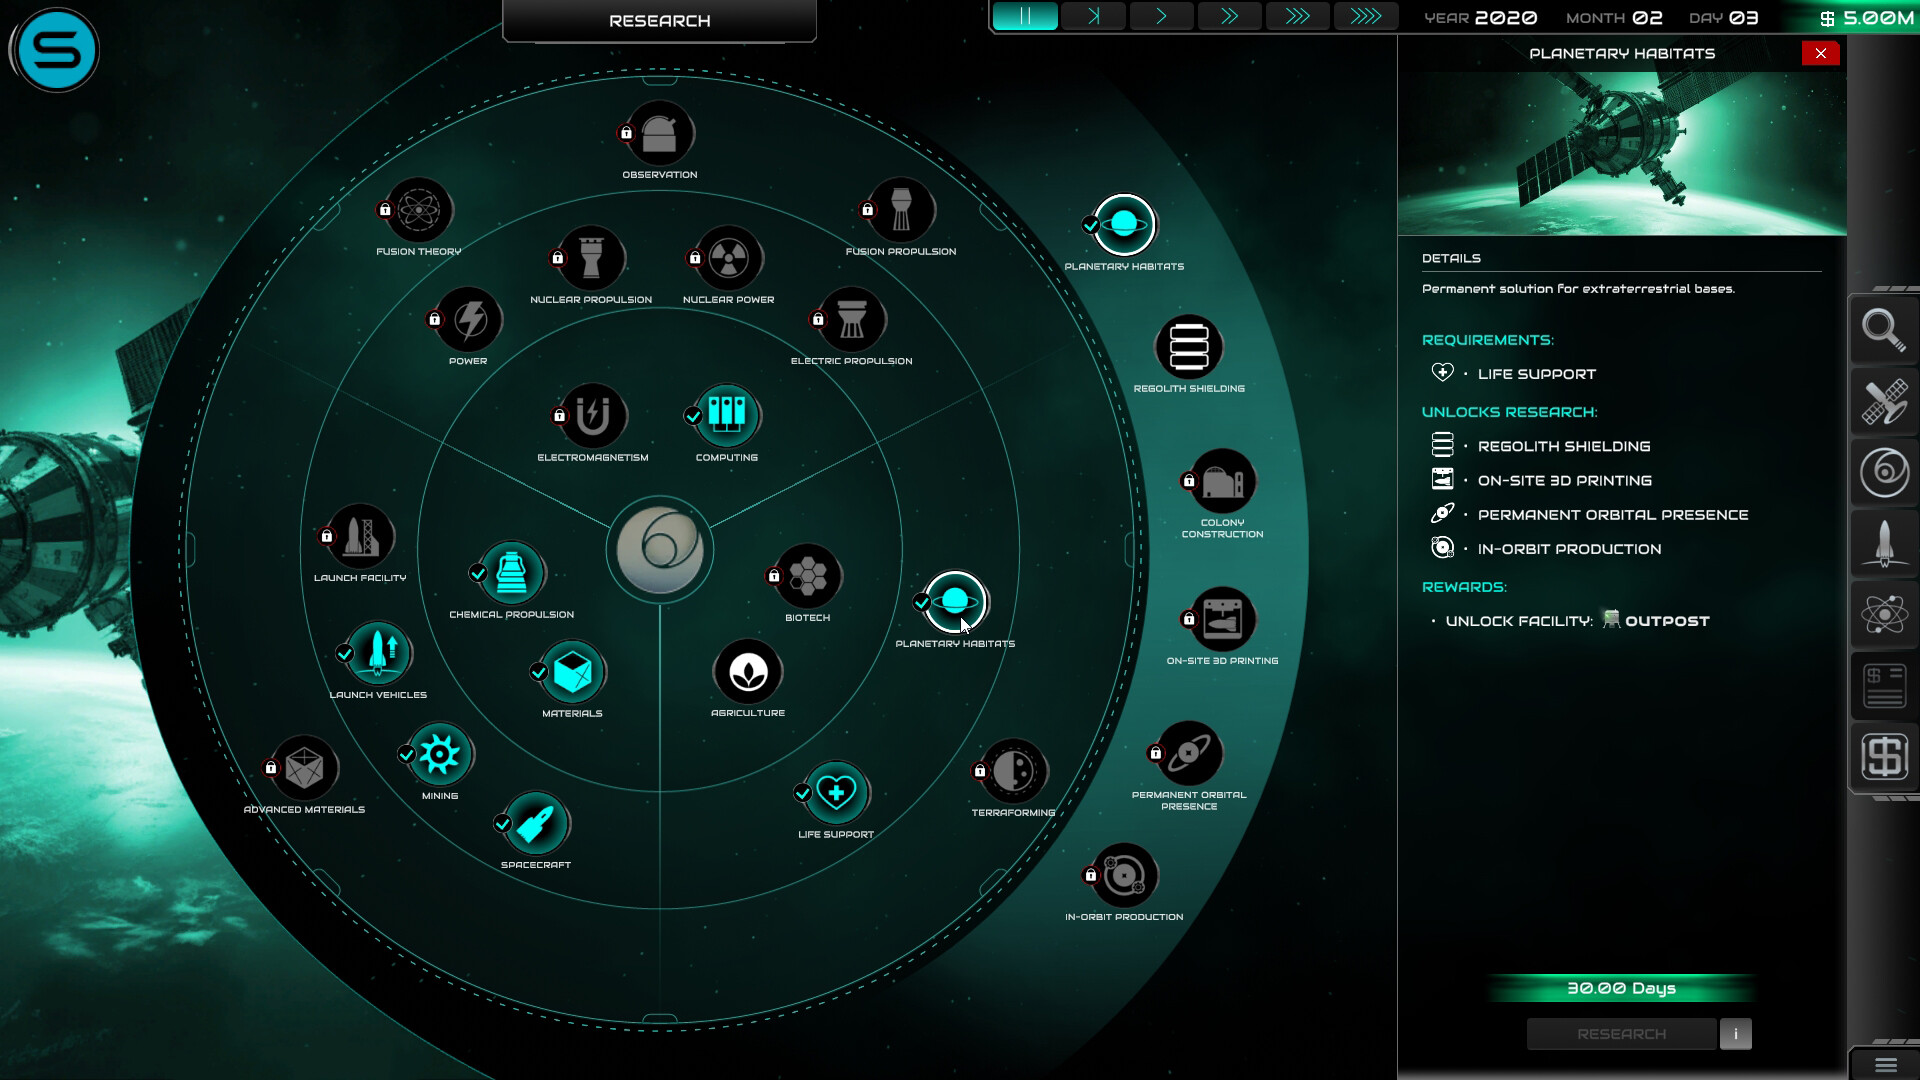Click the rocket icon in right sidebar
Image resolution: width=1920 pixels, height=1080 pixels.
pos(1884,543)
